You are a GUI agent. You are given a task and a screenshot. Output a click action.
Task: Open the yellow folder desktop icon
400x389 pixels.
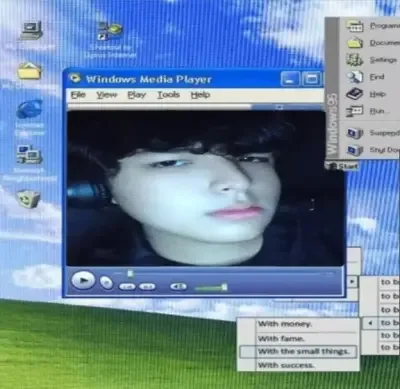(x=29, y=71)
